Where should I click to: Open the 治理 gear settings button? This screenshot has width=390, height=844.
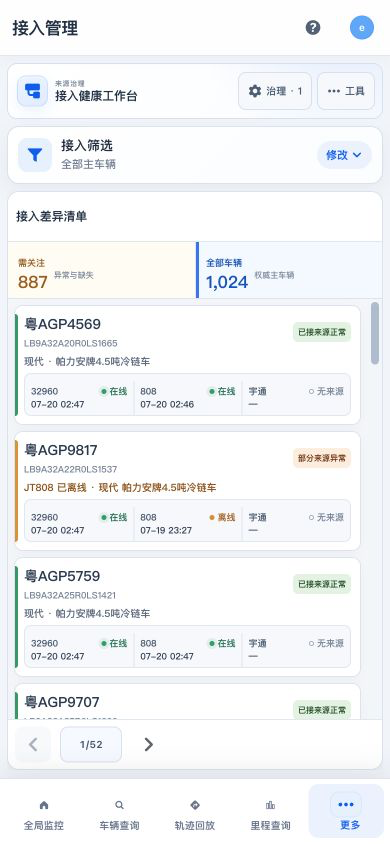[x=275, y=91]
